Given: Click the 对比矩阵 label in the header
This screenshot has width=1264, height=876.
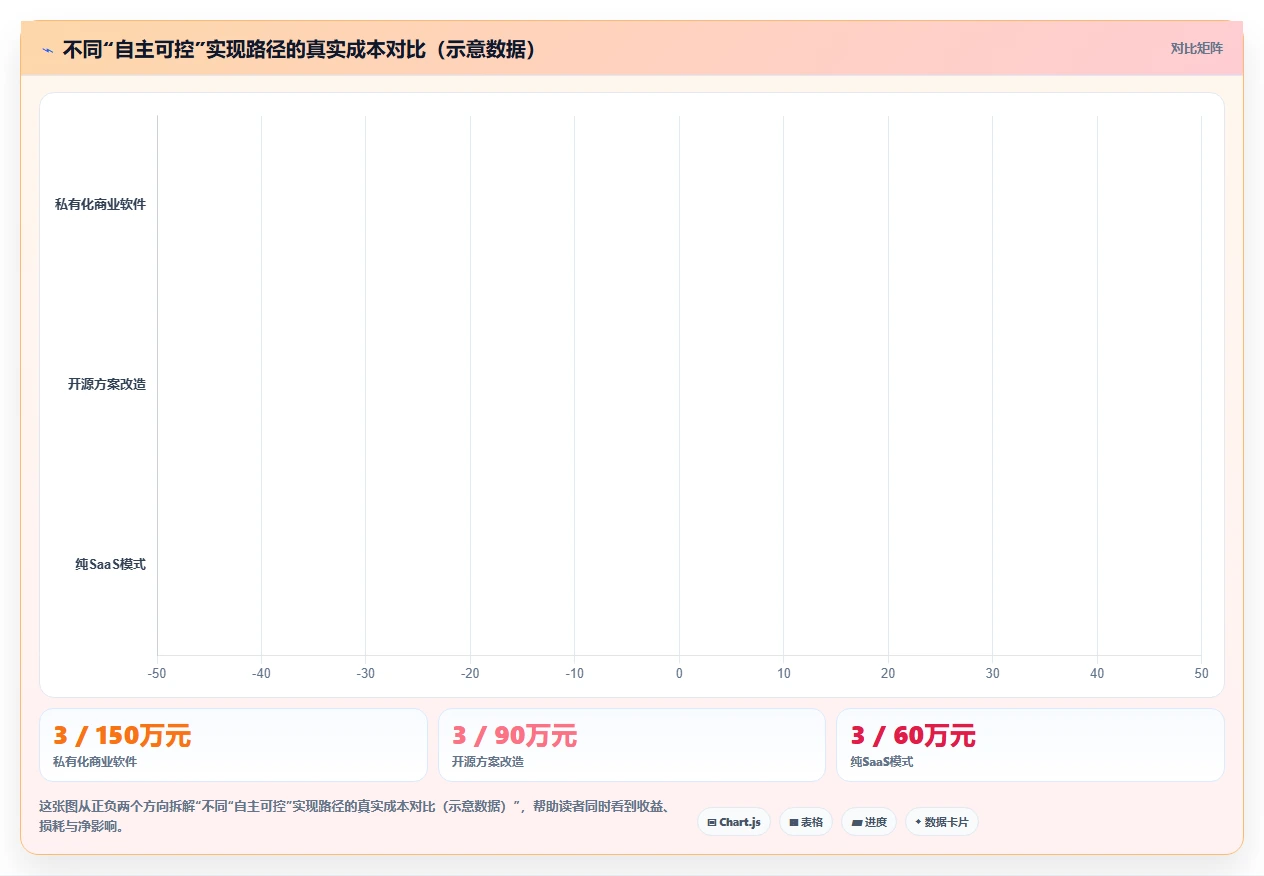Looking at the screenshot, I should pyautogui.click(x=1196, y=48).
